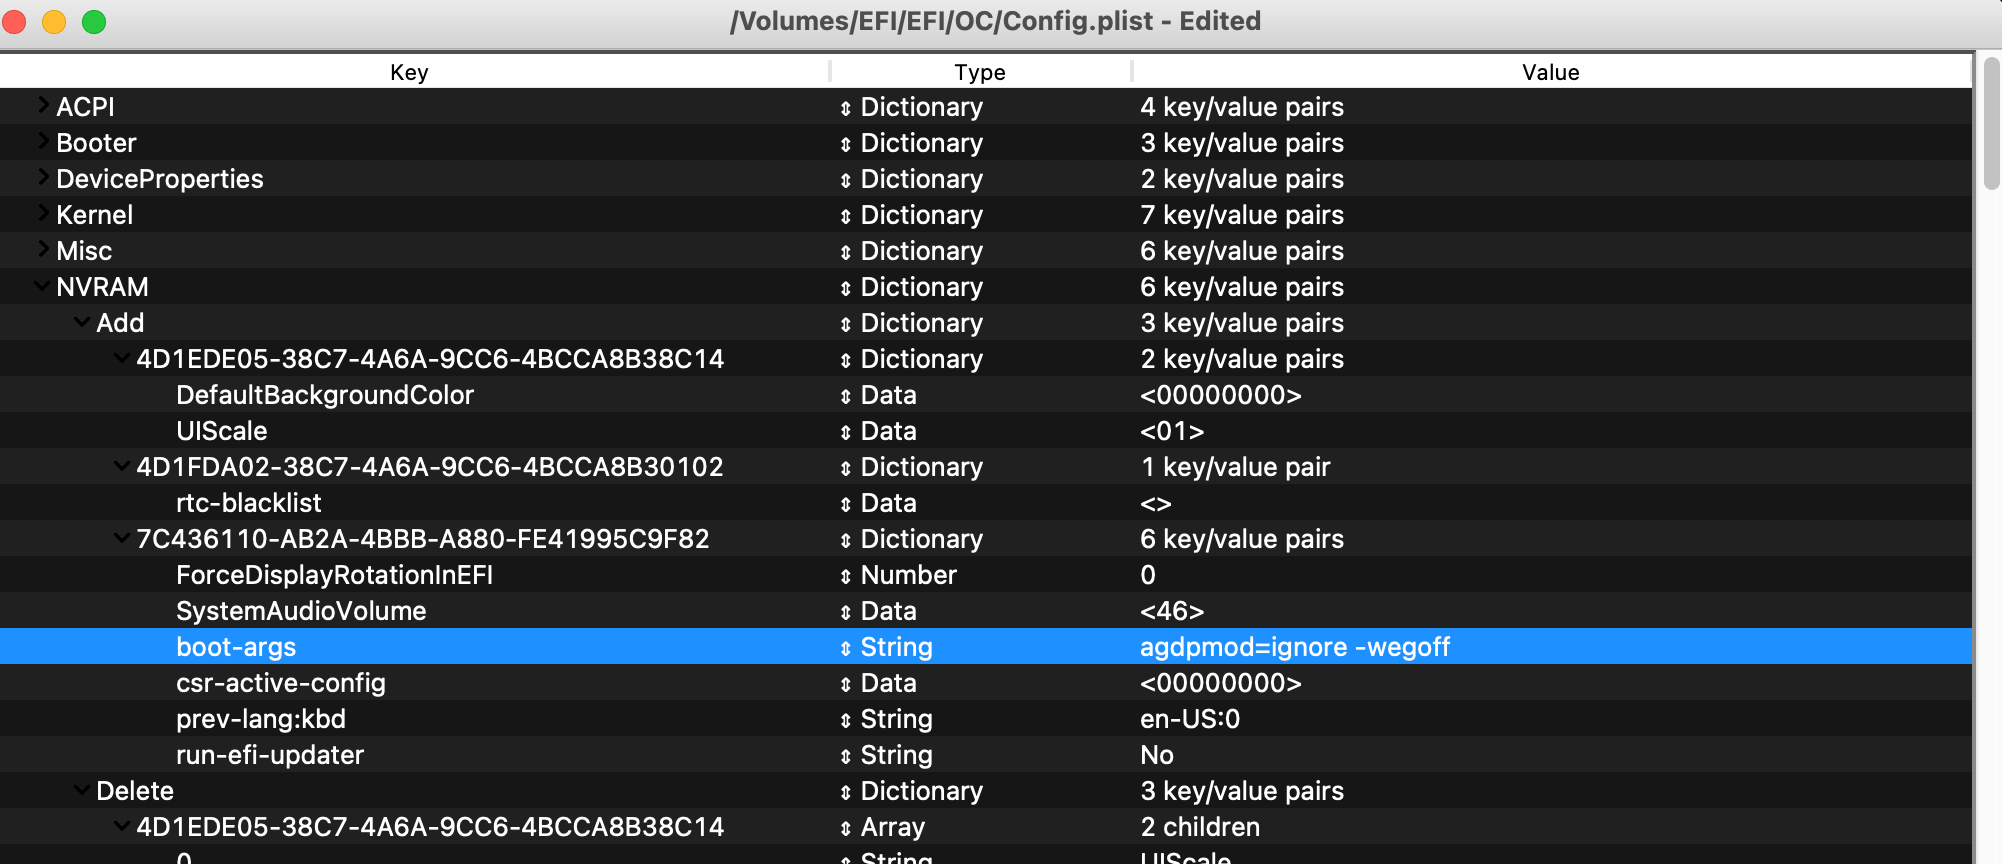This screenshot has width=2002, height=864.
Task: Open type selector for csr-active-config
Action: point(846,684)
